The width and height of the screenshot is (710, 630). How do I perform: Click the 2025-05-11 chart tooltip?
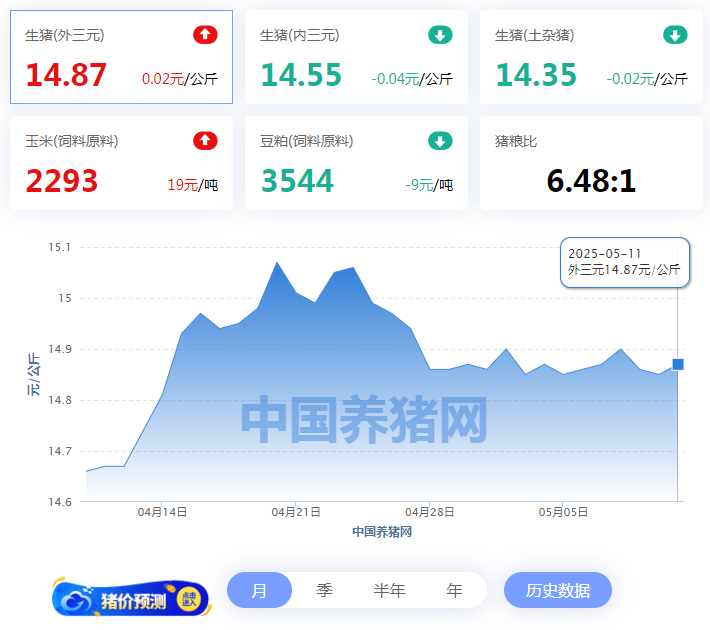tap(624, 262)
